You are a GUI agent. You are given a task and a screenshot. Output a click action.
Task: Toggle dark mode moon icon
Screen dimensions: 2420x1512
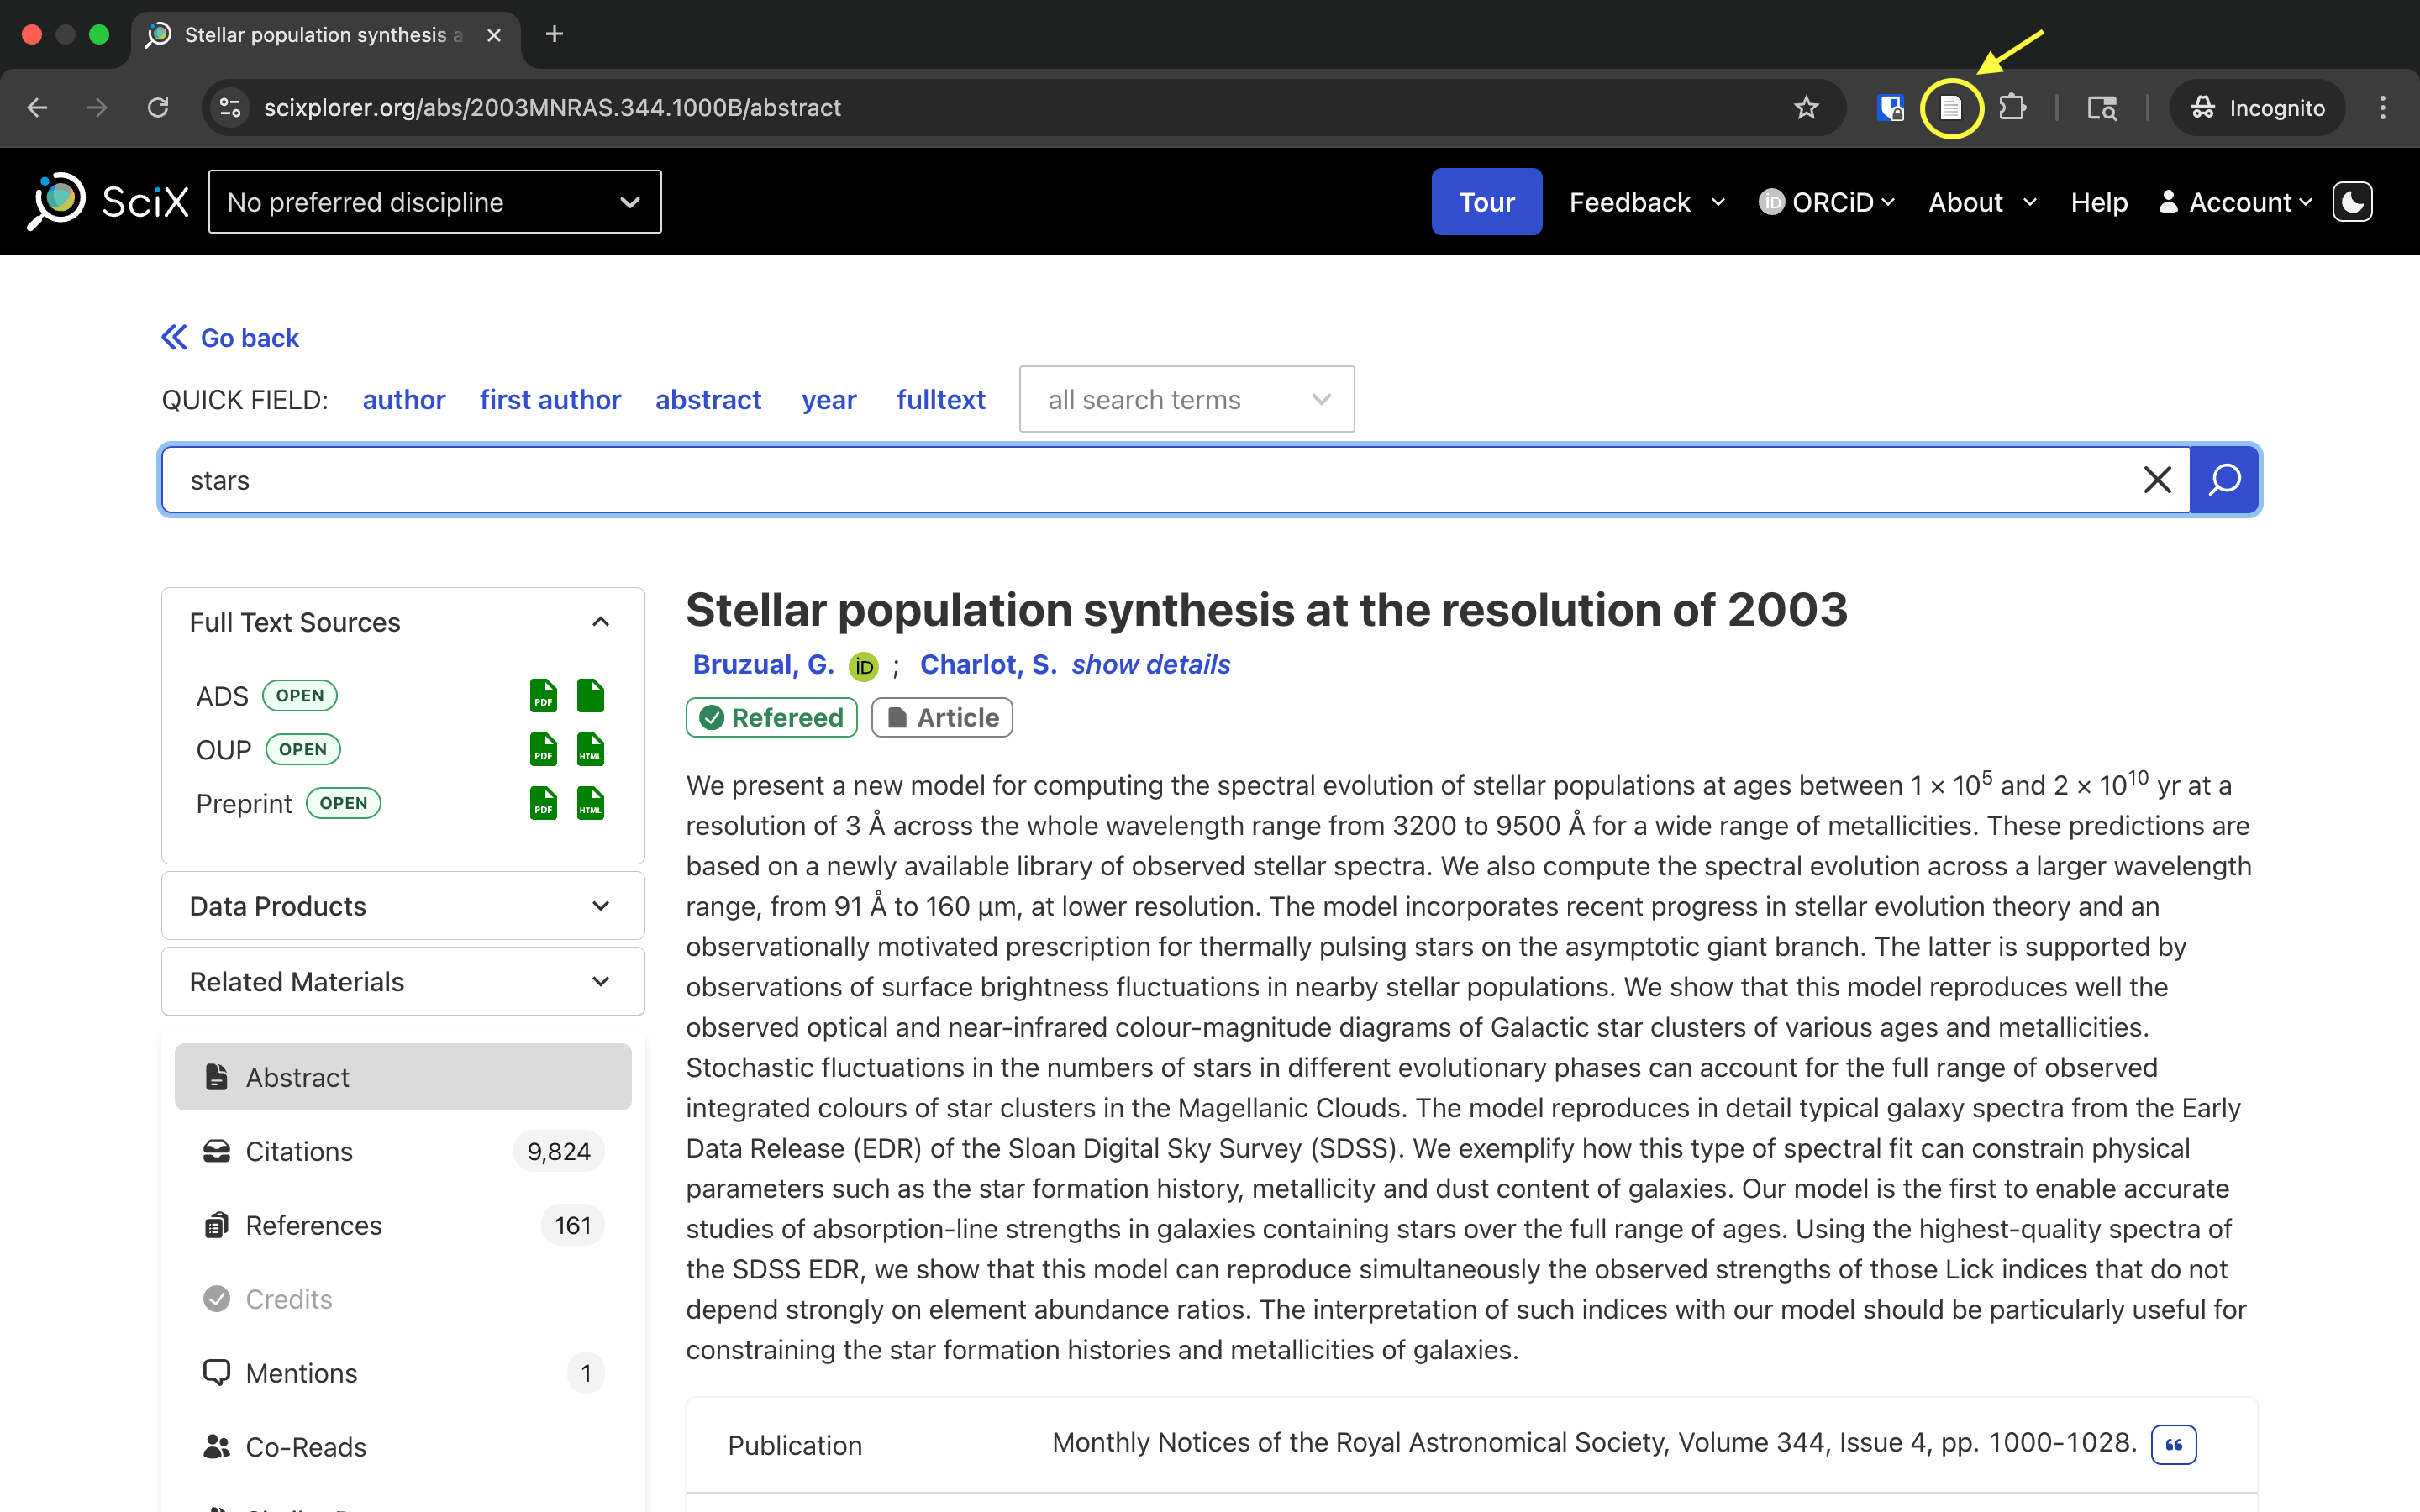pyautogui.click(x=2352, y=202)
